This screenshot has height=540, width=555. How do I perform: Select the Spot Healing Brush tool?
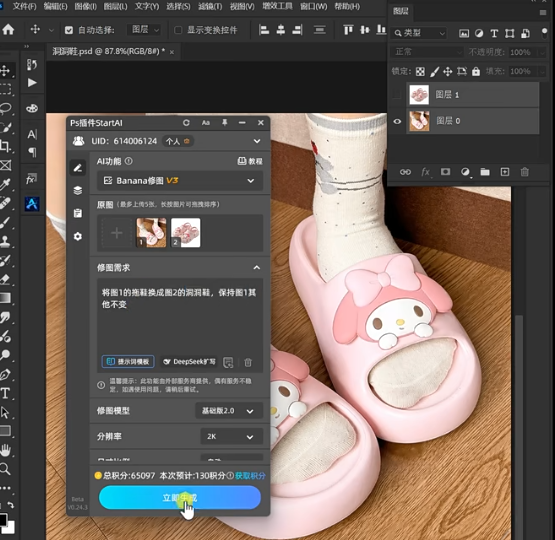tap(5, 203)
